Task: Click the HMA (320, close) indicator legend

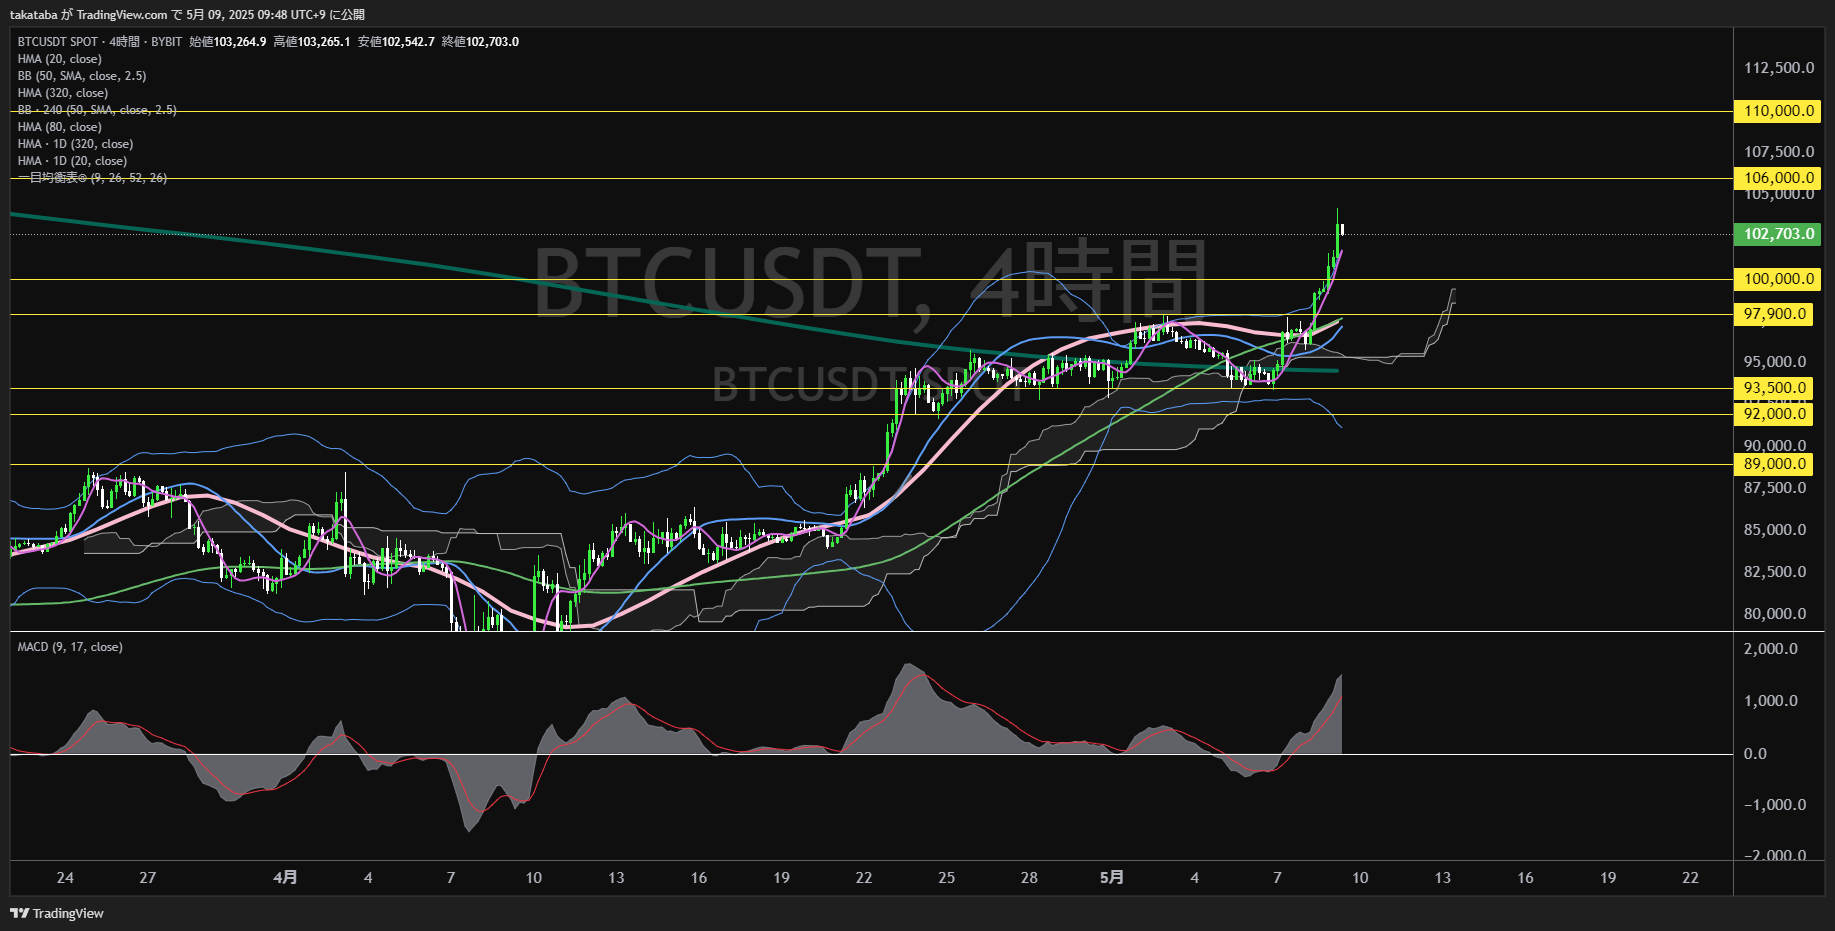Action: pos(63,93)
